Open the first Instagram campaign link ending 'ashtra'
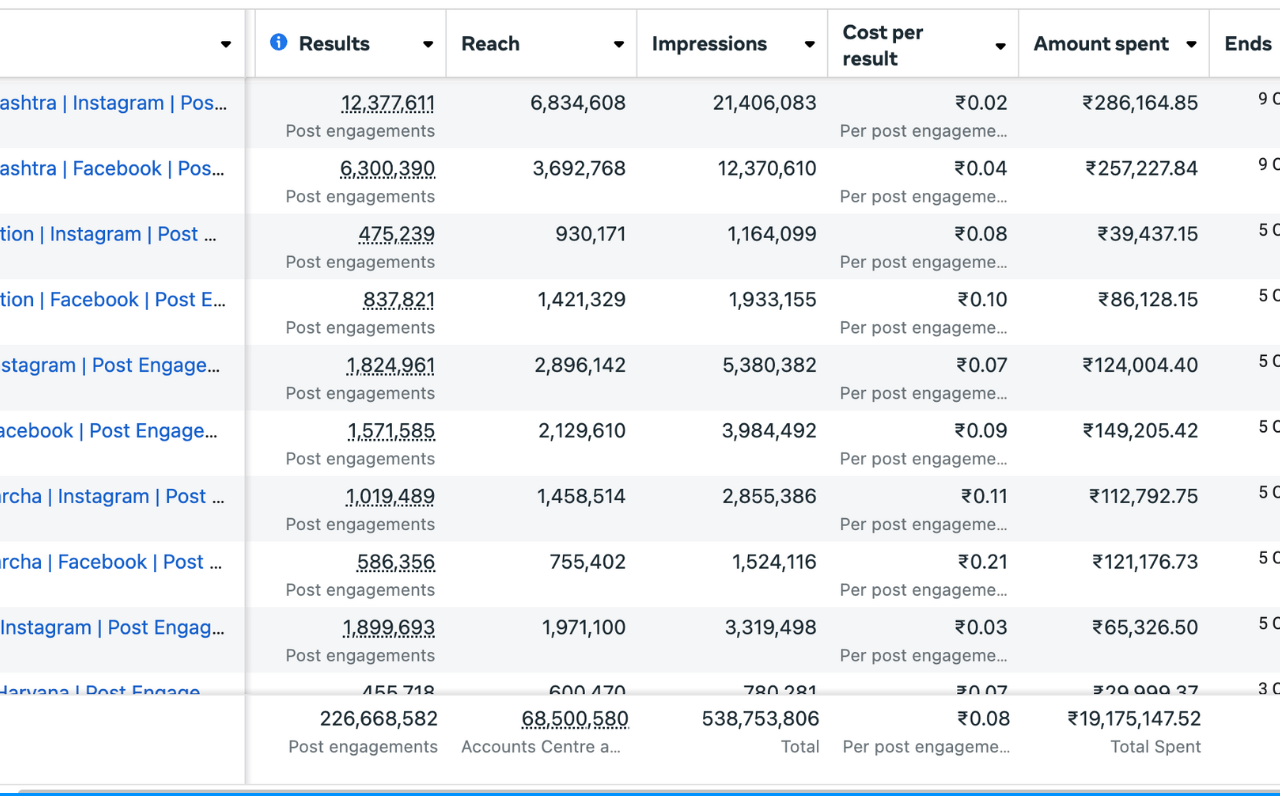 [112, 103]
